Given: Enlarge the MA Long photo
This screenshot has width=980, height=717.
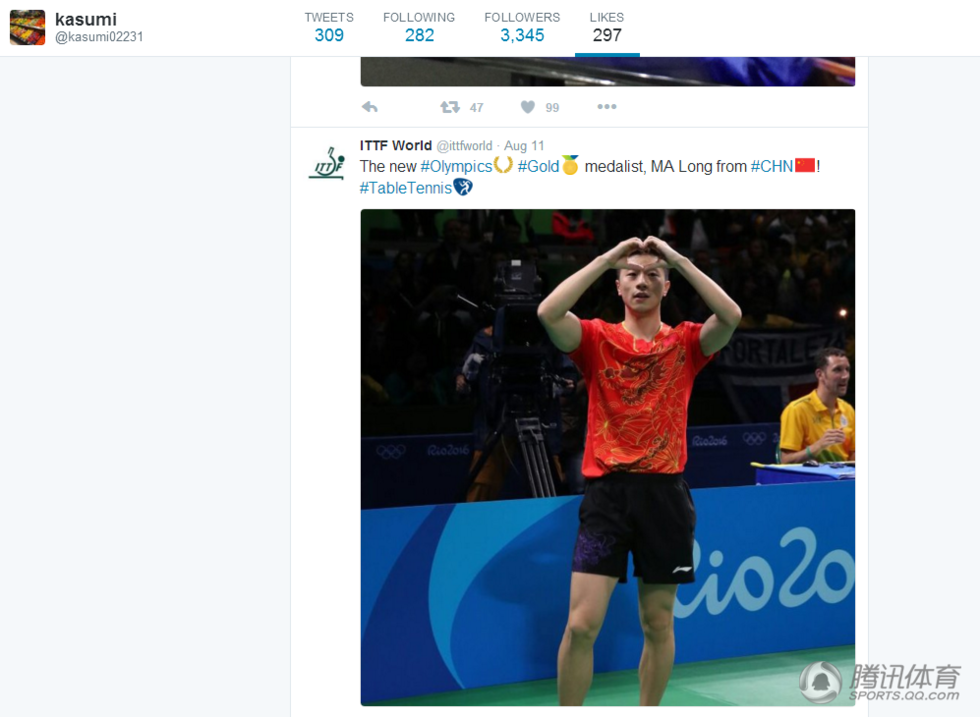Looking at the screenshot, I should click(x=608, y=458).
